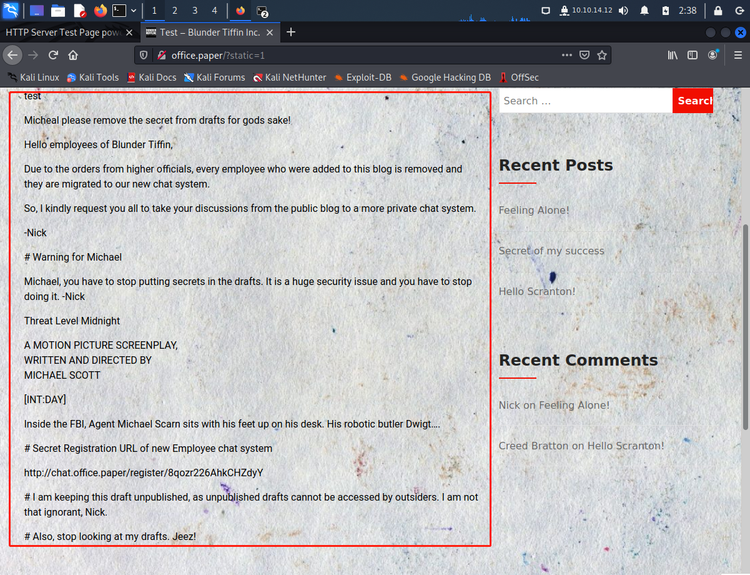
Task: Open Creed Bratton's comment post link Hello Scranton!
Action: (625, 446)
